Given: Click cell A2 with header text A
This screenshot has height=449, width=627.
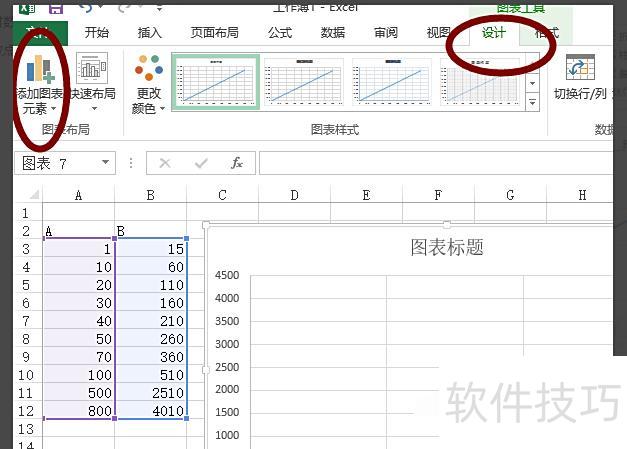Looking at the screenshot, I should point(78,231).
